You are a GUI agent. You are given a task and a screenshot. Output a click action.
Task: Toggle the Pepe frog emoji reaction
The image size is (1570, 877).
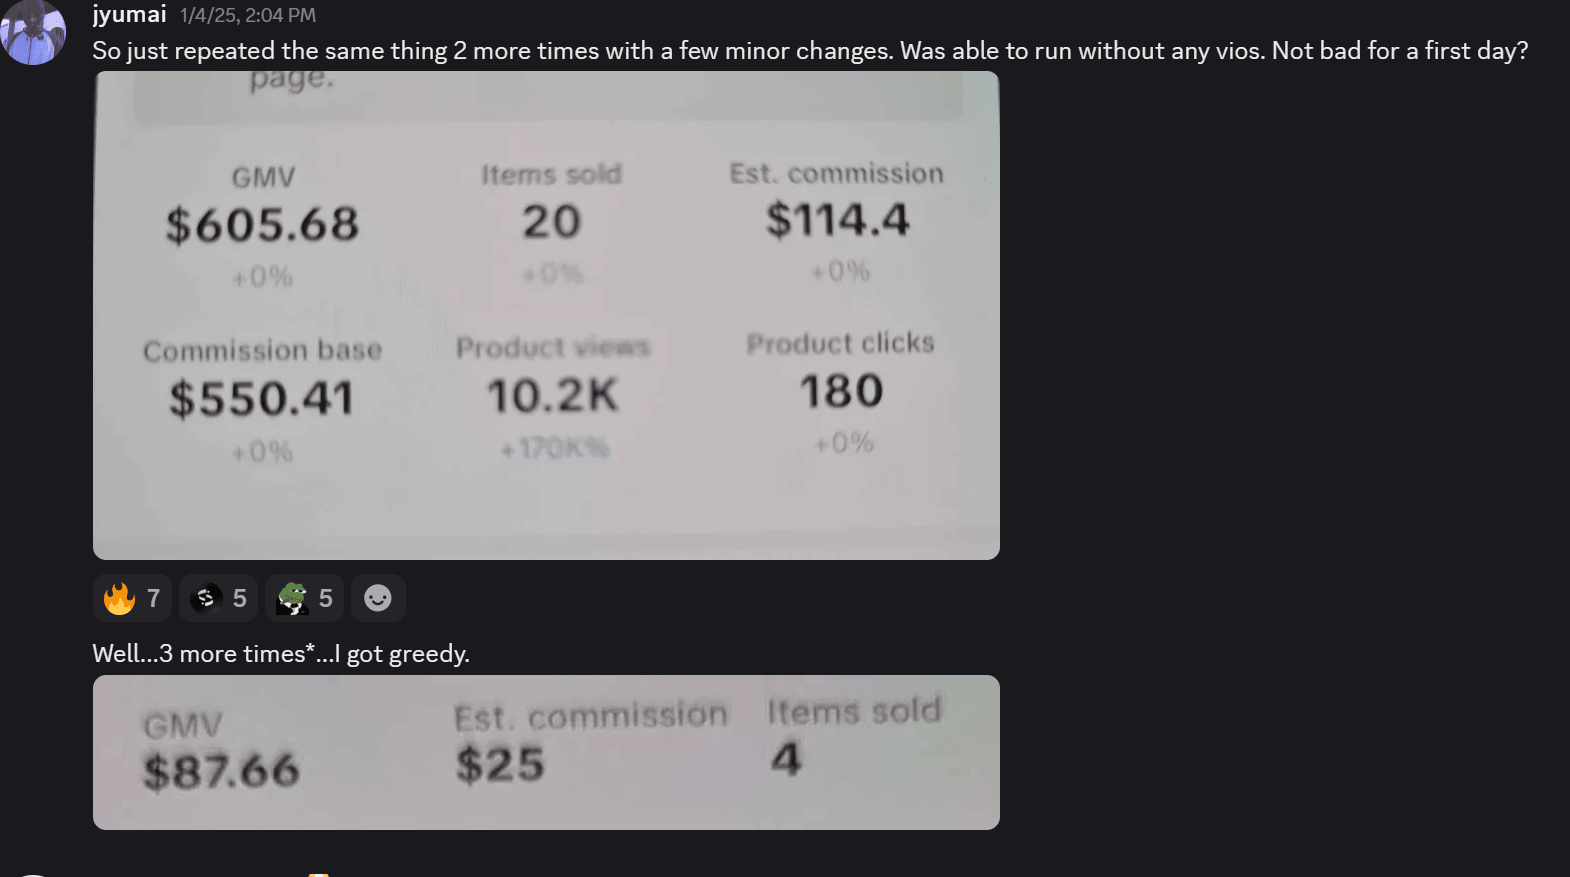coord(305,598)
